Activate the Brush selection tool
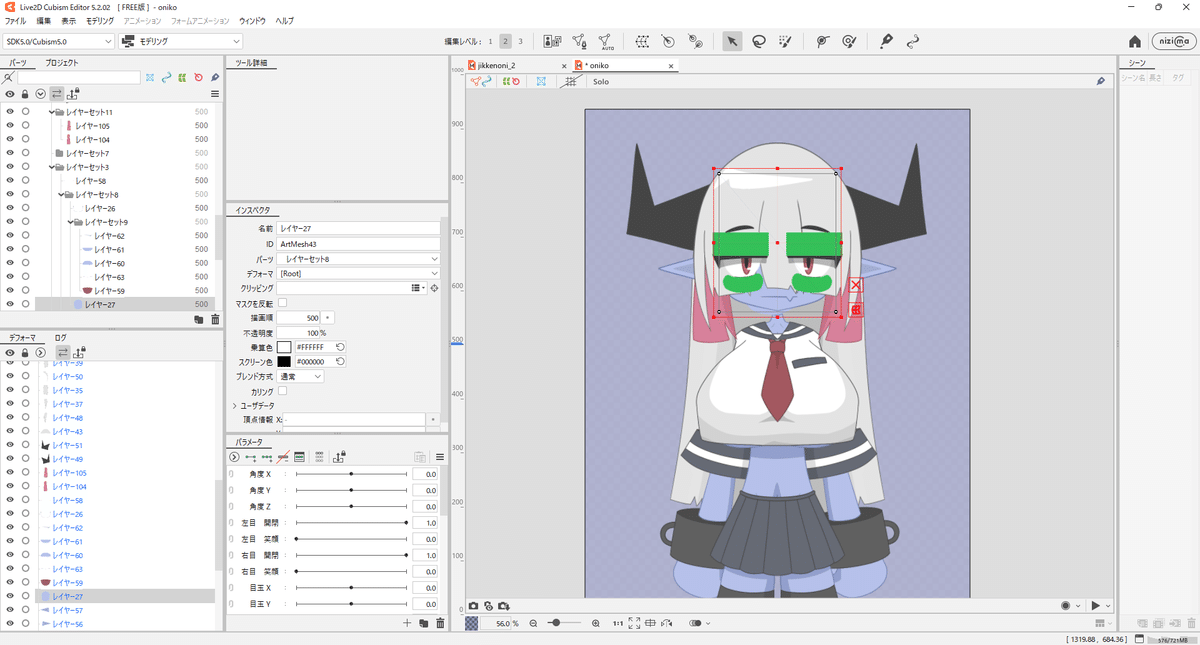The height and width of the screenshot is (645, 1200). [786, 41]
